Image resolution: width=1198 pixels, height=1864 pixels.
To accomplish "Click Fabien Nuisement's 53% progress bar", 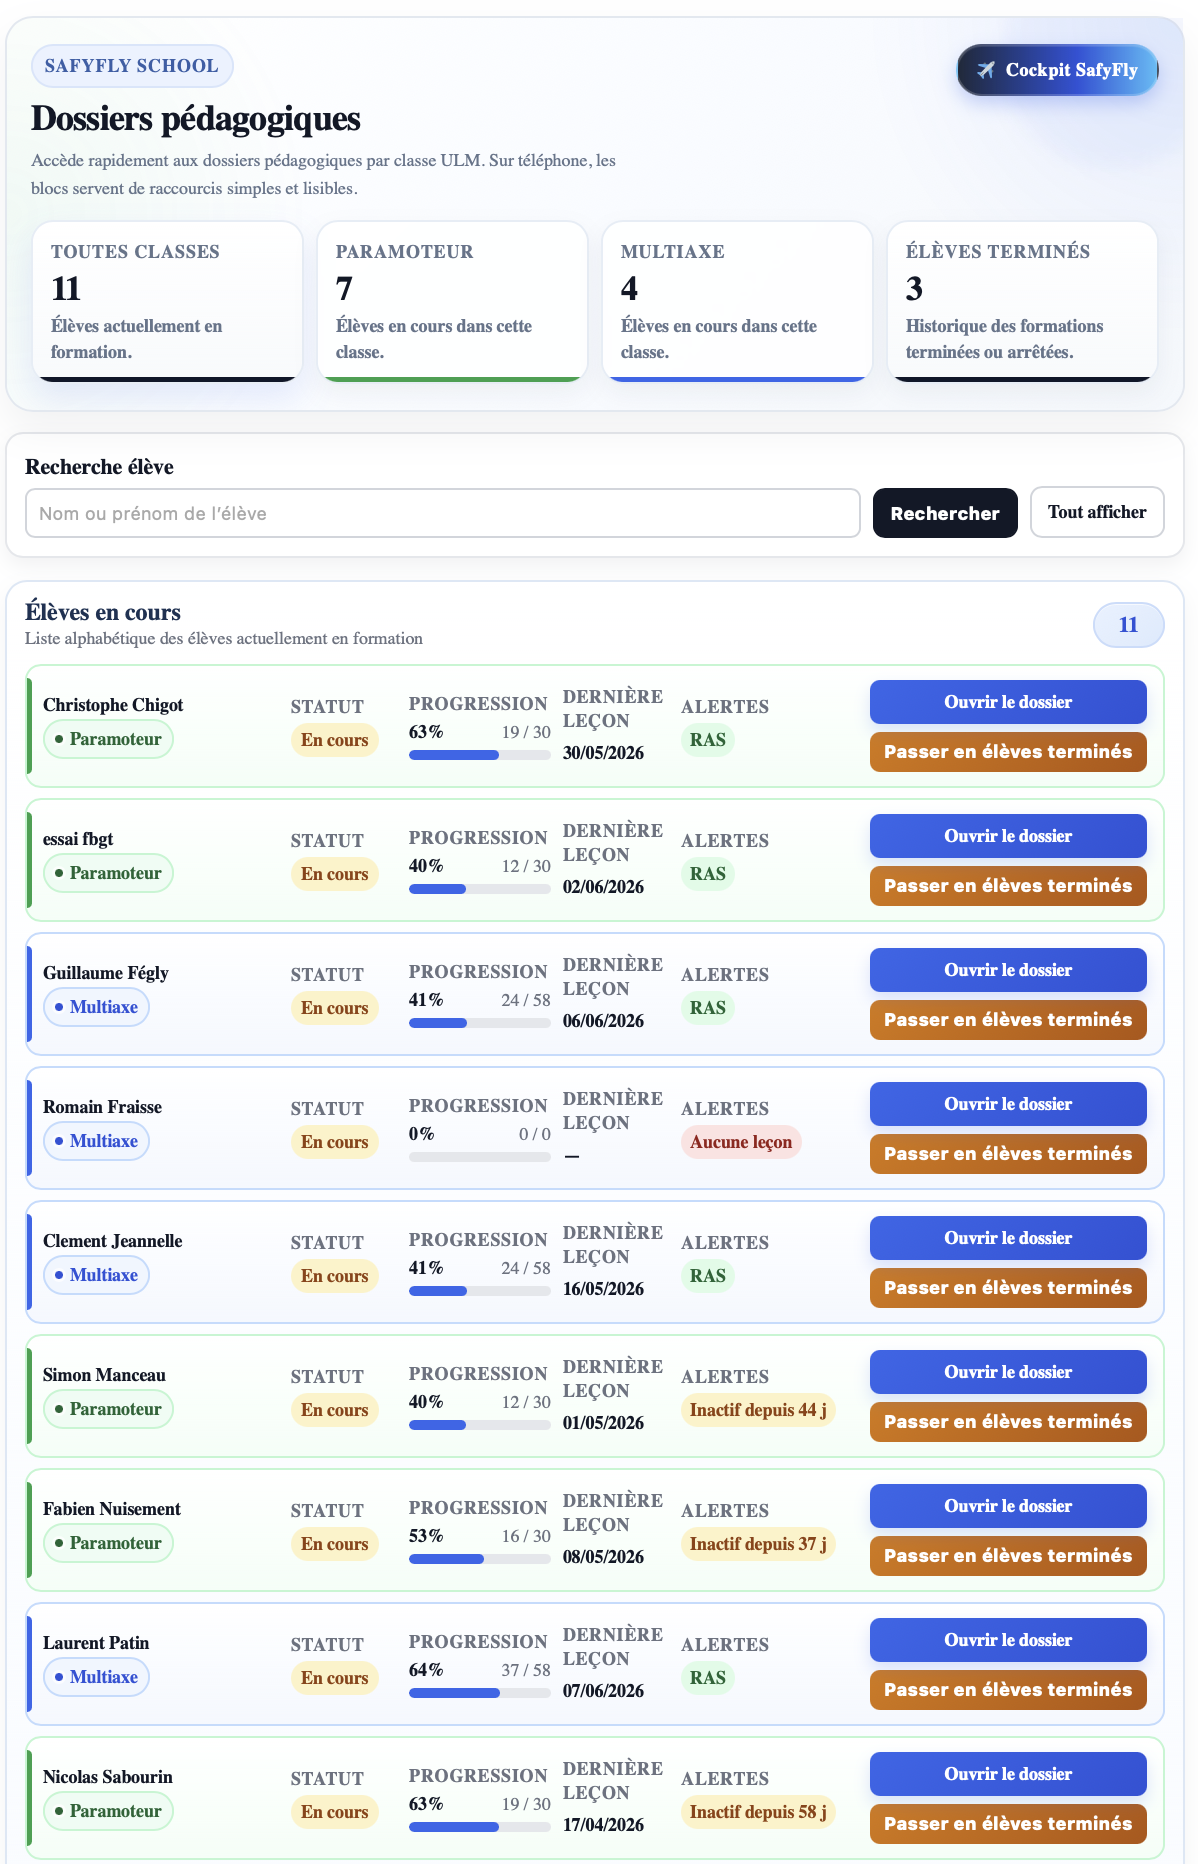I will coord(480,1559).
